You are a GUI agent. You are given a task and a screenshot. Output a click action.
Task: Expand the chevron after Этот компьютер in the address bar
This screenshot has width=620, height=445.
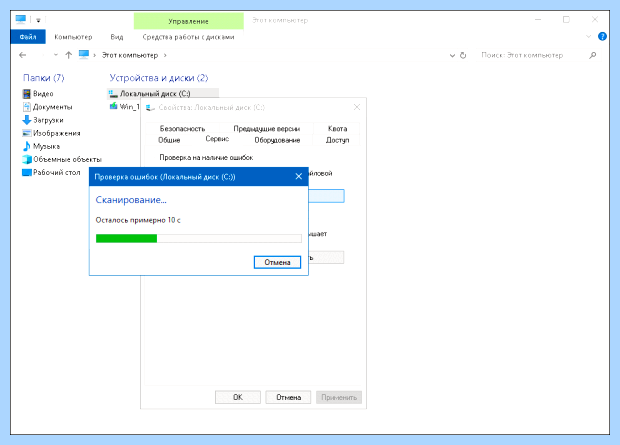click(x=165, y=55)
